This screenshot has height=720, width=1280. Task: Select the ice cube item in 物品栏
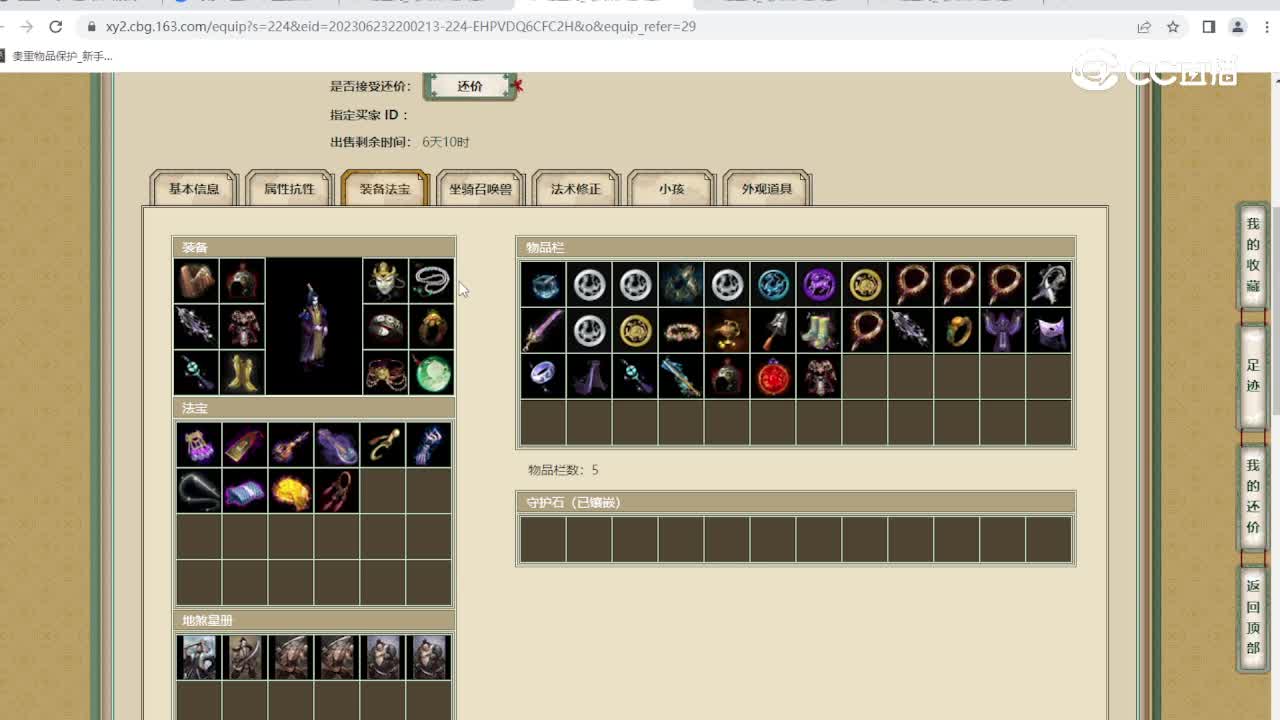pos(543,285)
